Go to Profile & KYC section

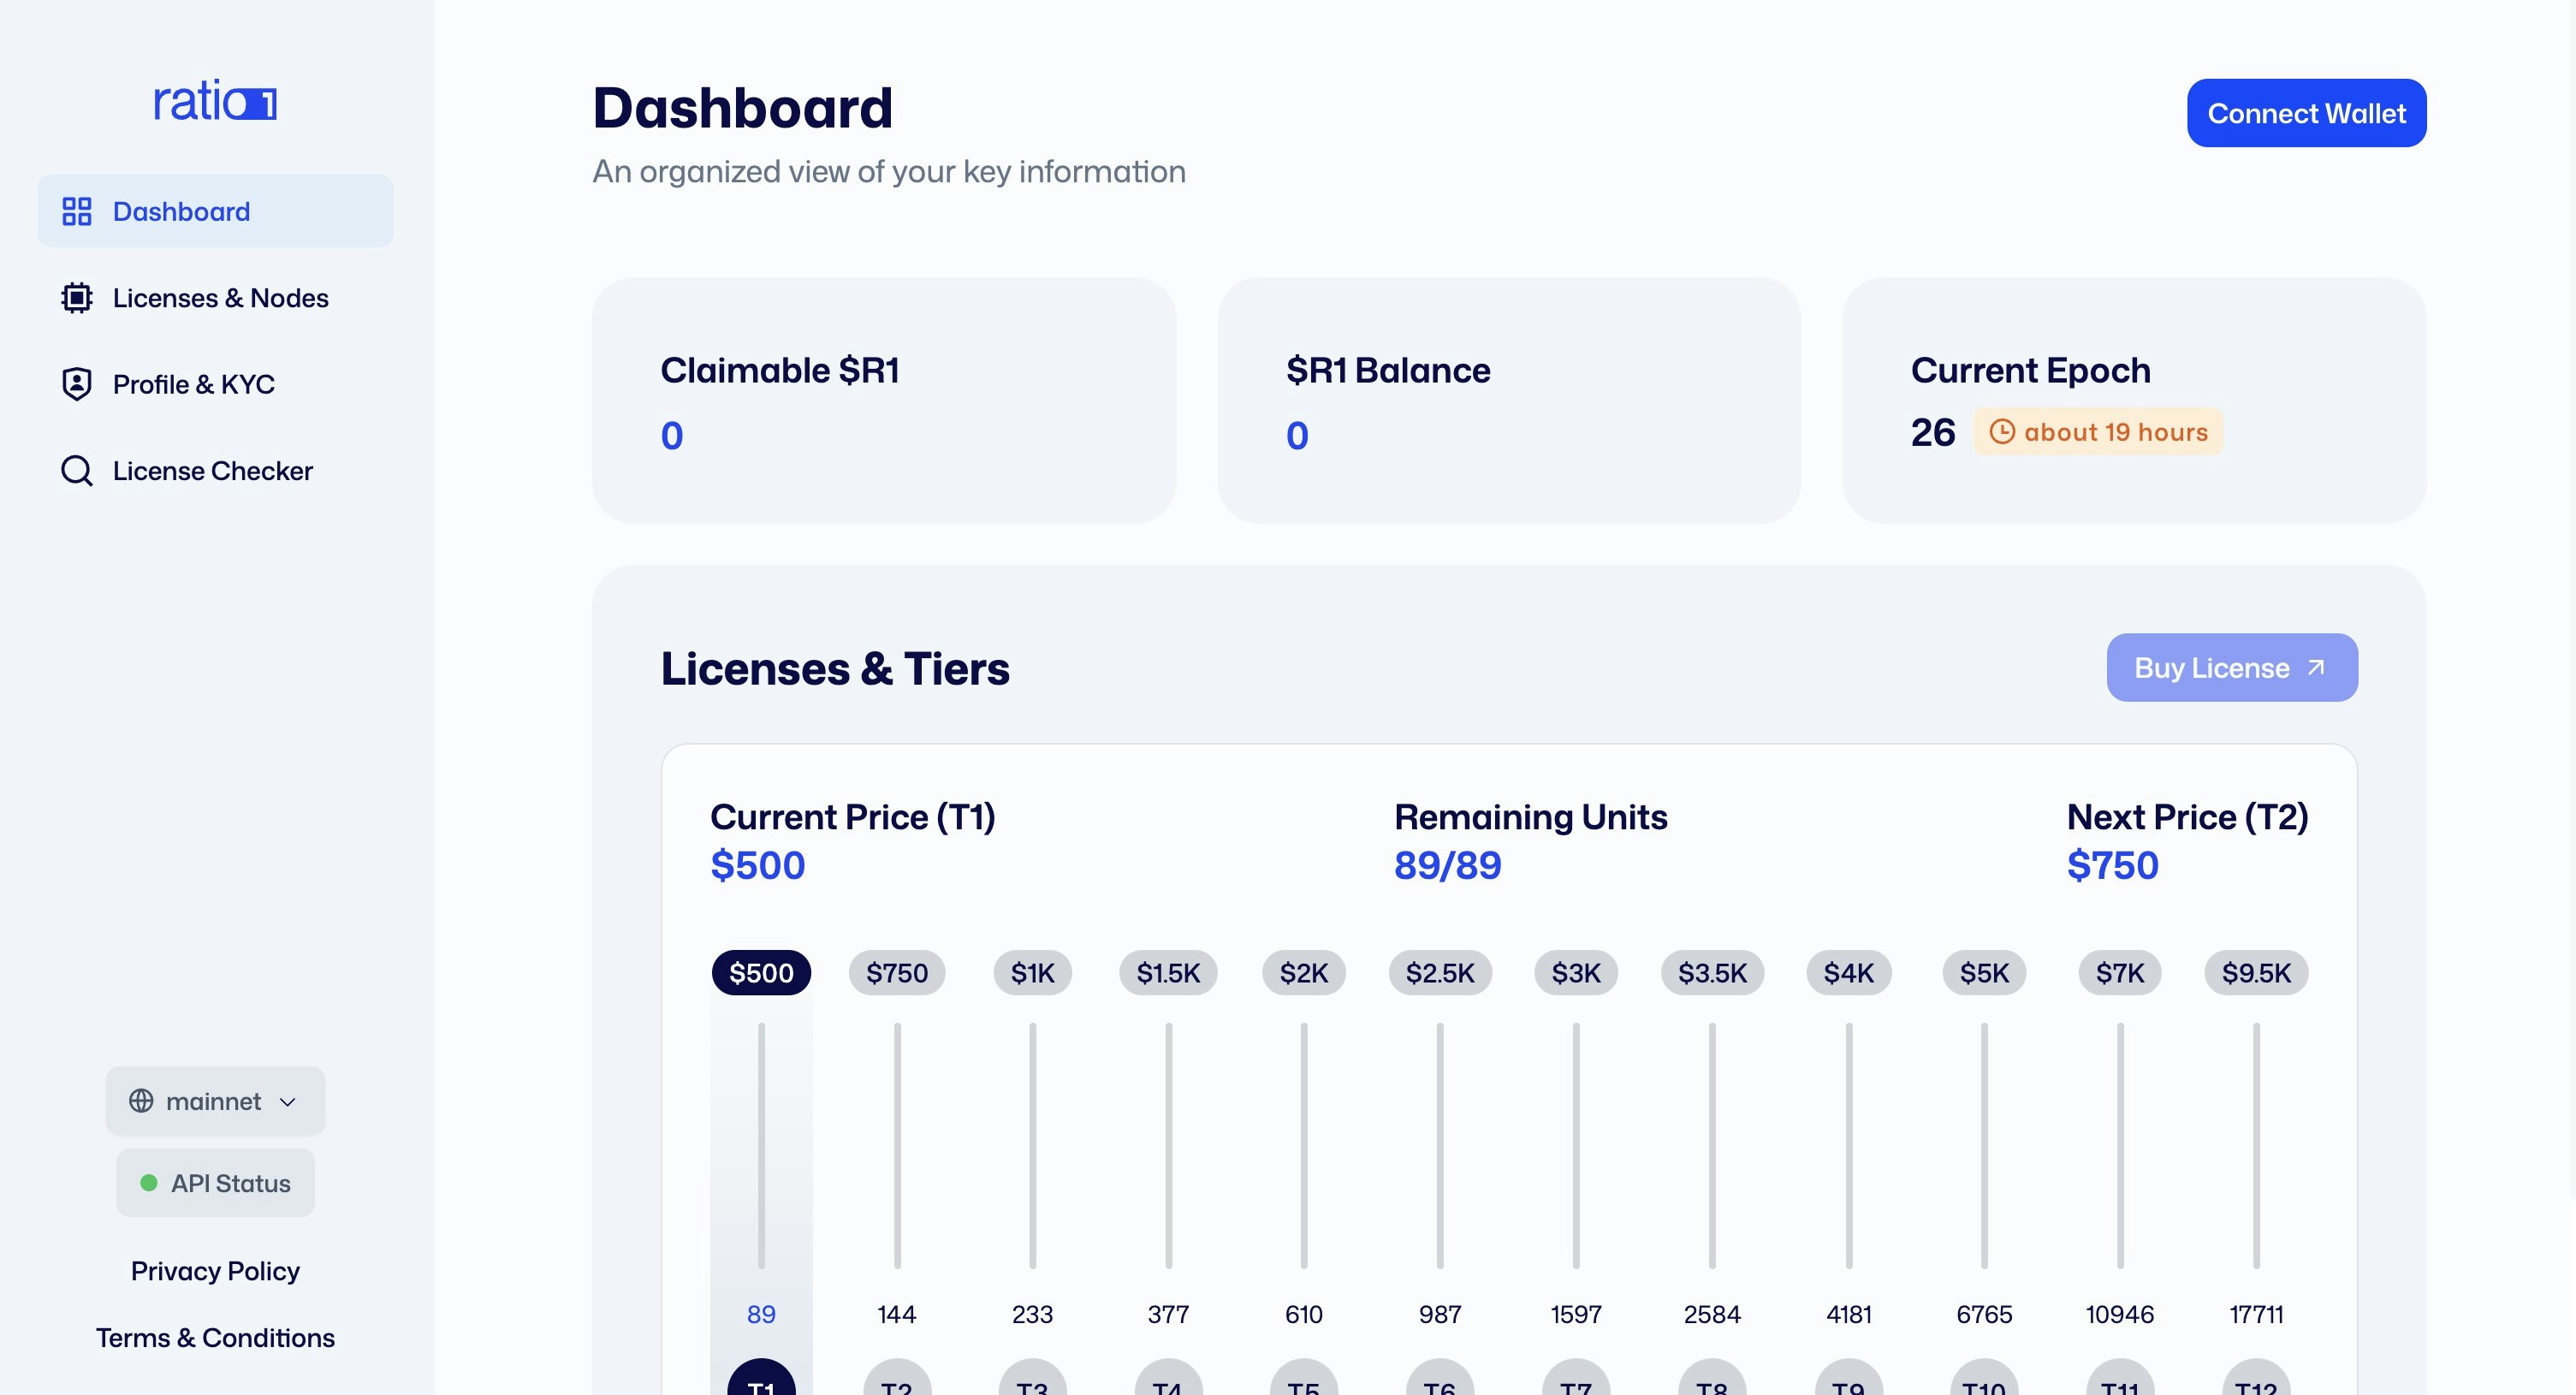pyautogui.click(x=193, y=384)
